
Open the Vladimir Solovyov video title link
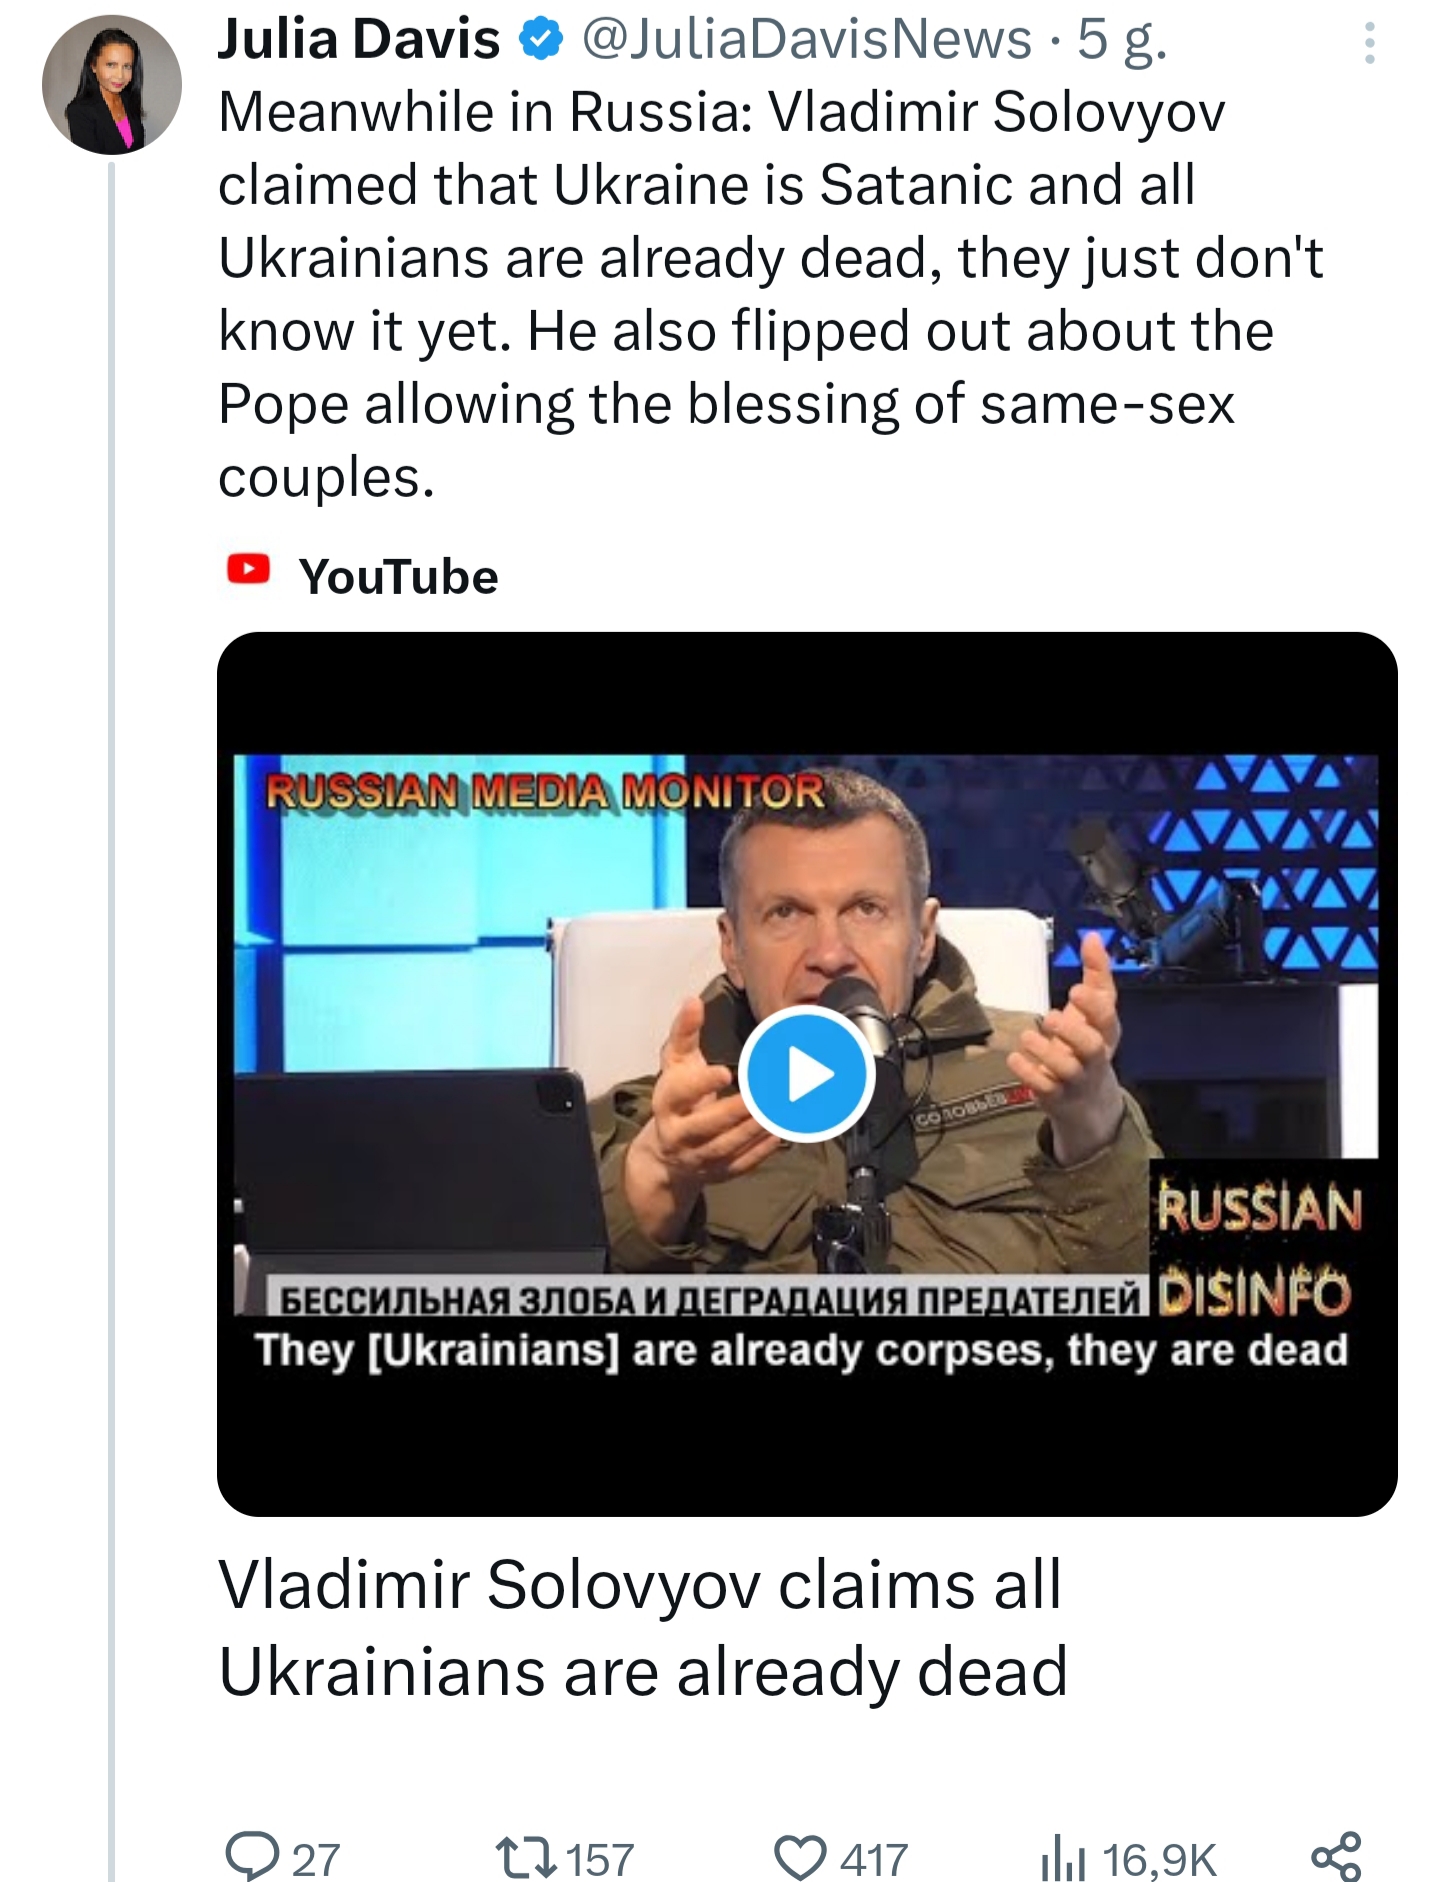643,1628
